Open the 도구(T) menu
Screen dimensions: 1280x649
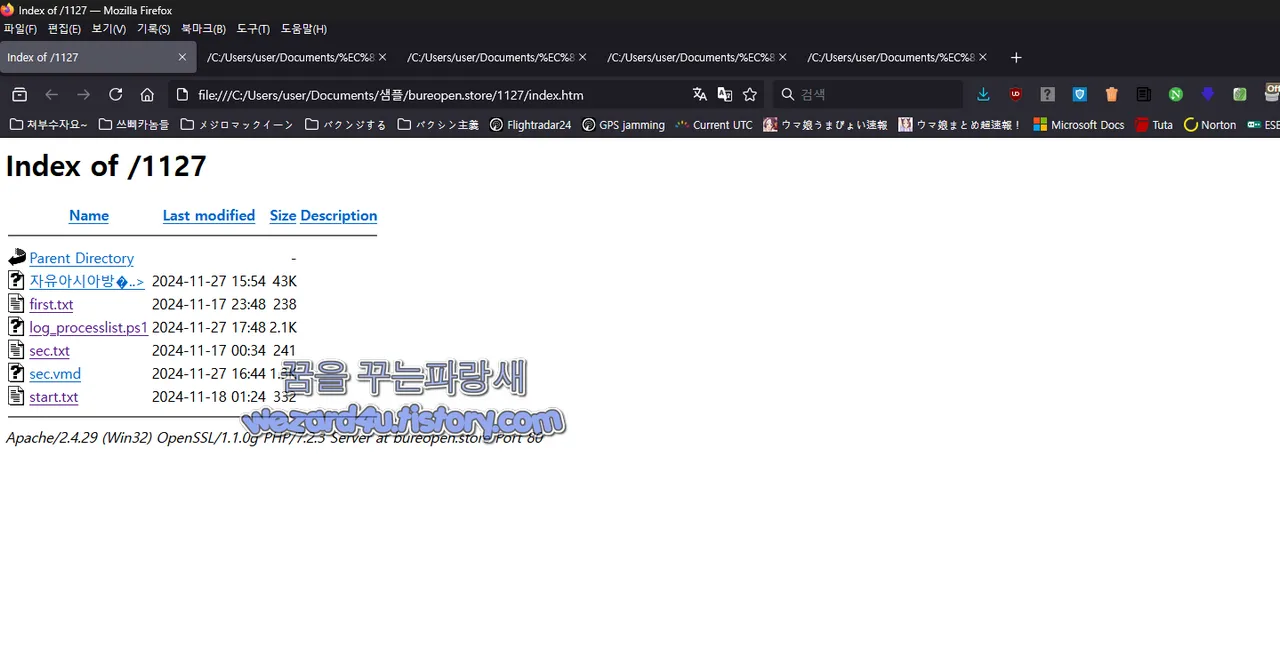[253, 29]
